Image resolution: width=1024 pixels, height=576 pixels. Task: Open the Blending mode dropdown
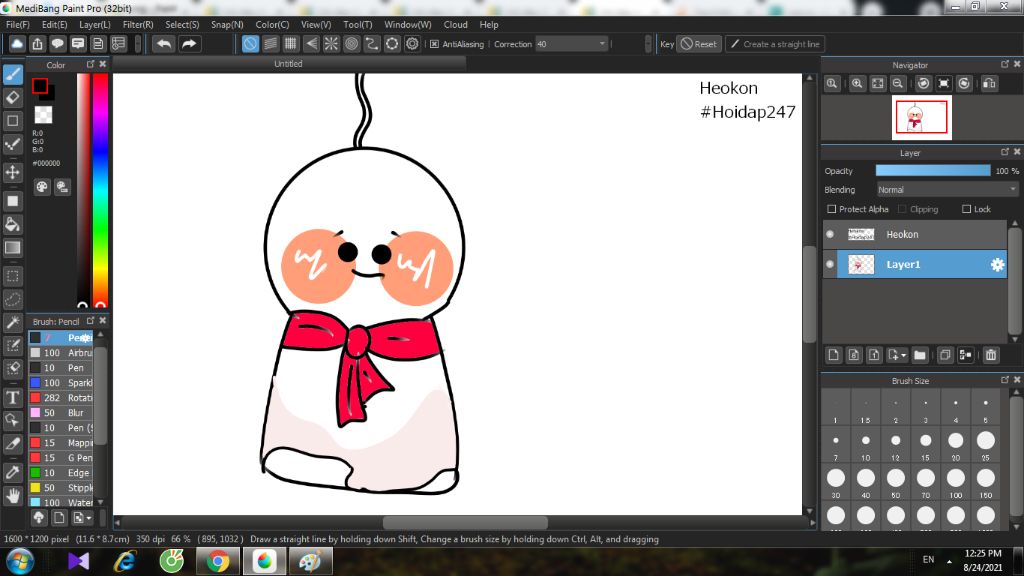click(x=947, y=189)
